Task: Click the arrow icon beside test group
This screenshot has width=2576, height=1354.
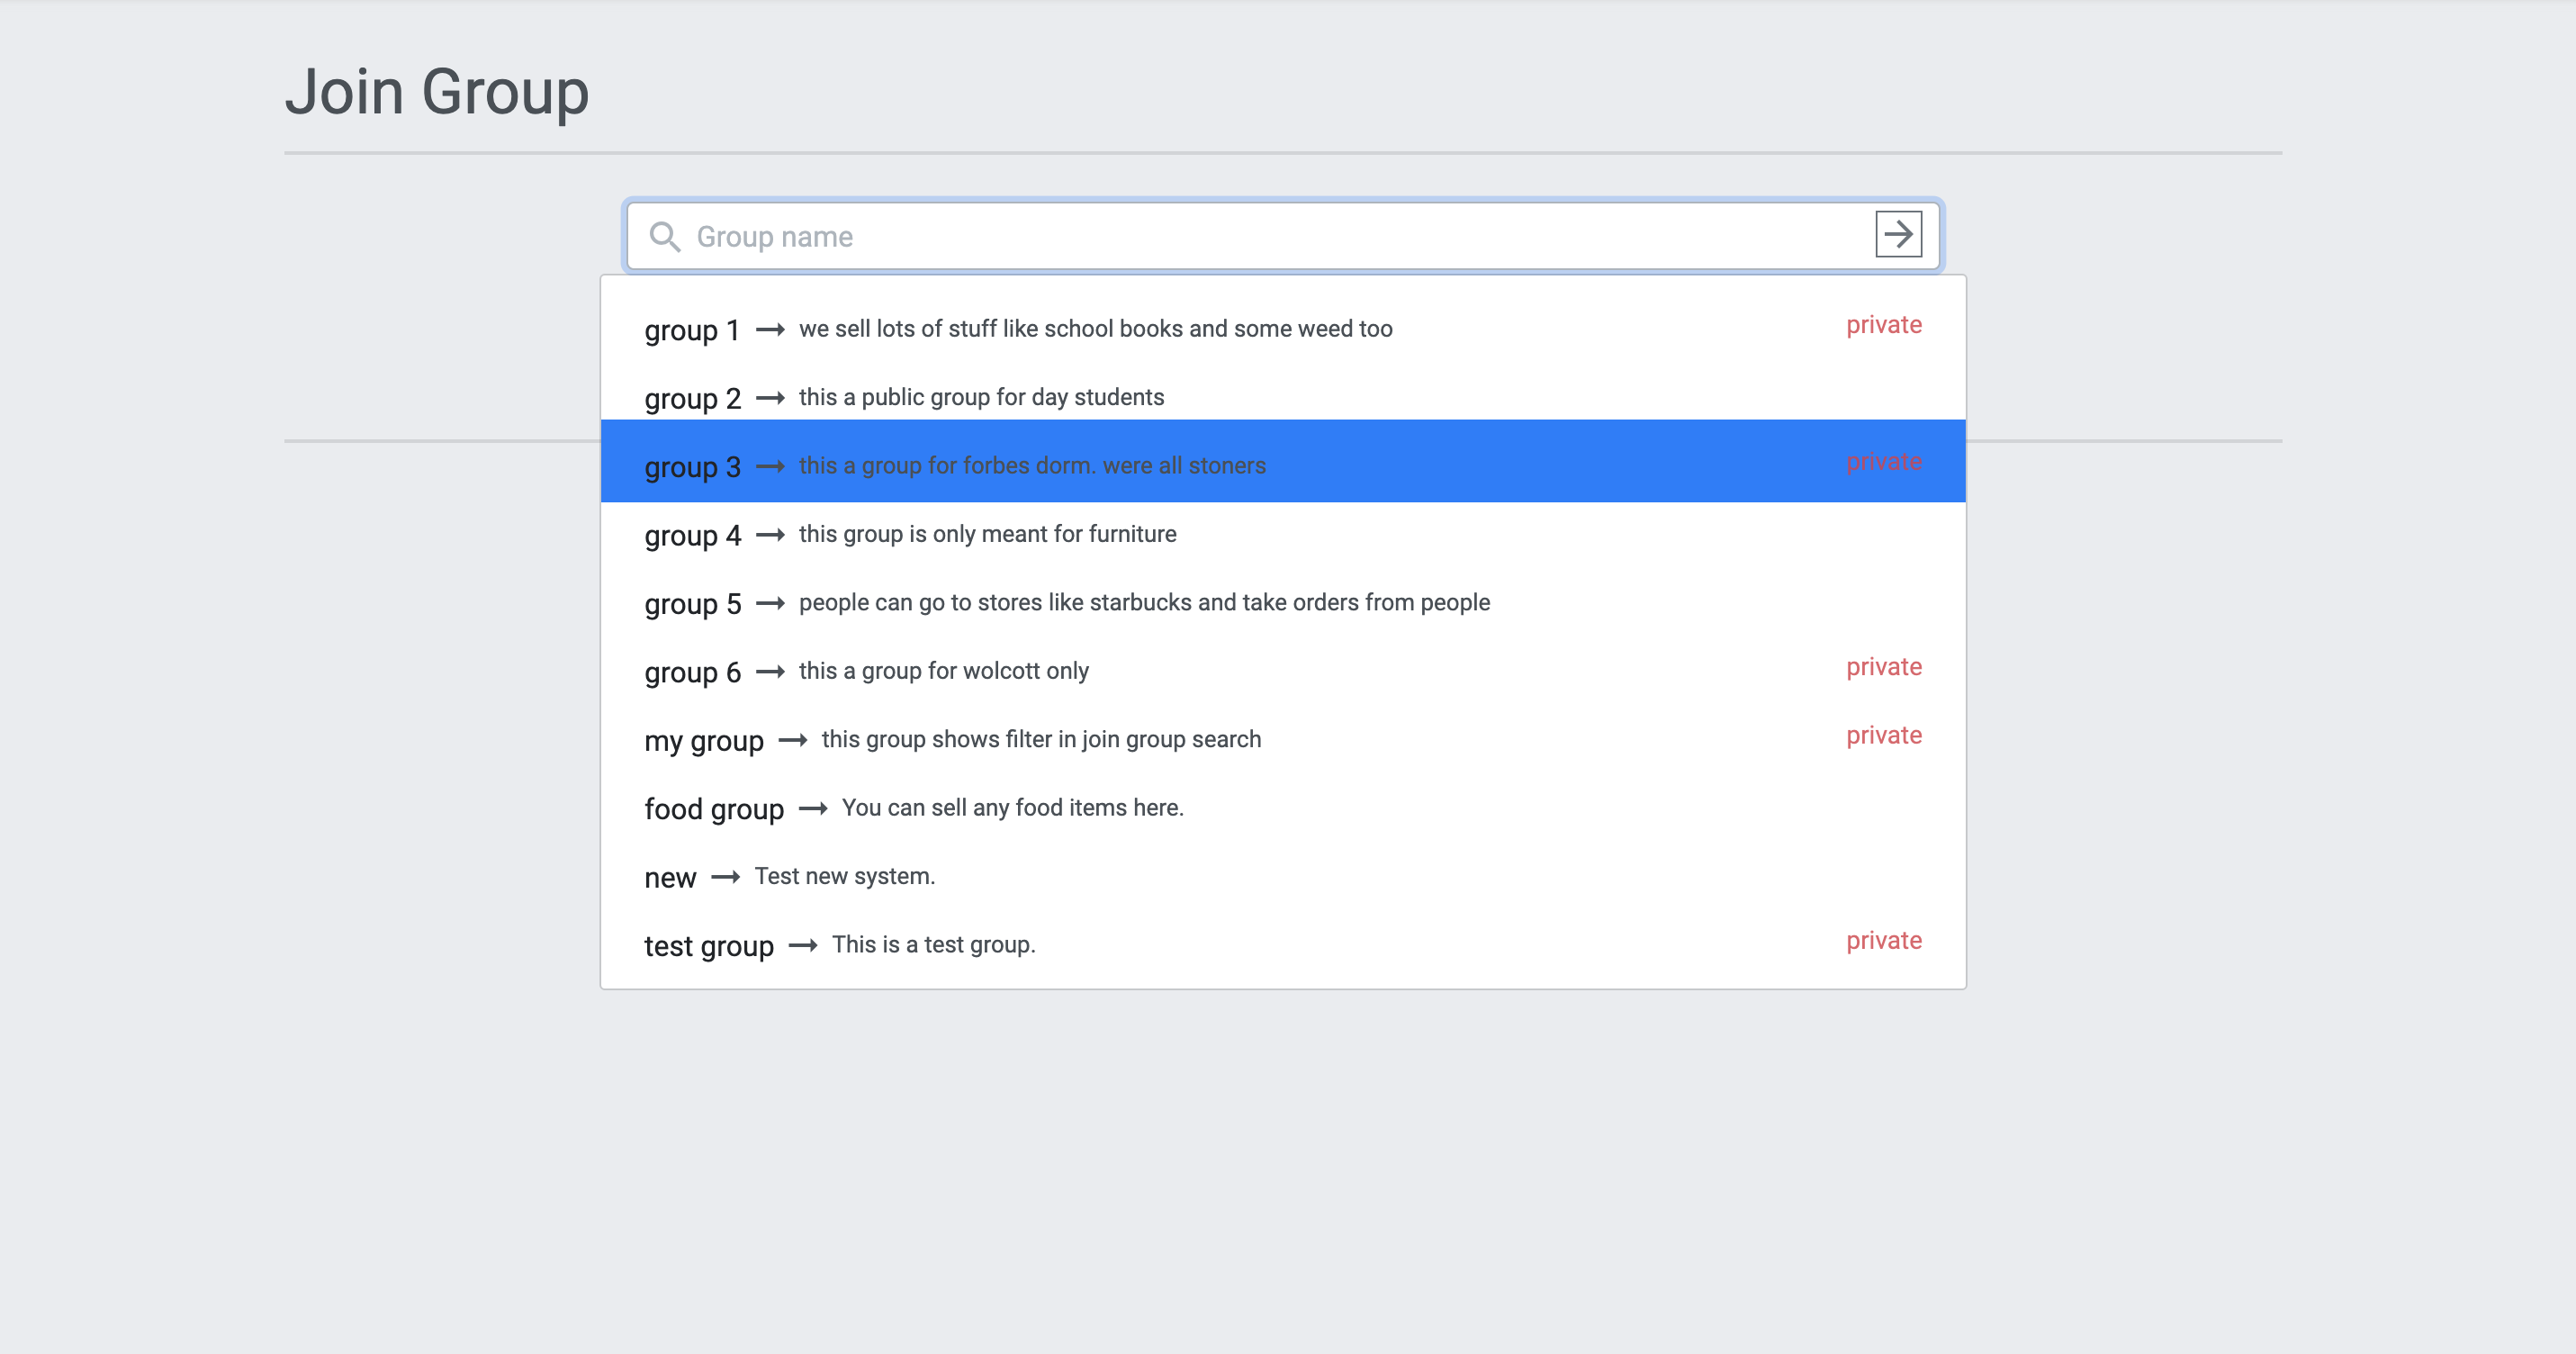Action: 803,946
